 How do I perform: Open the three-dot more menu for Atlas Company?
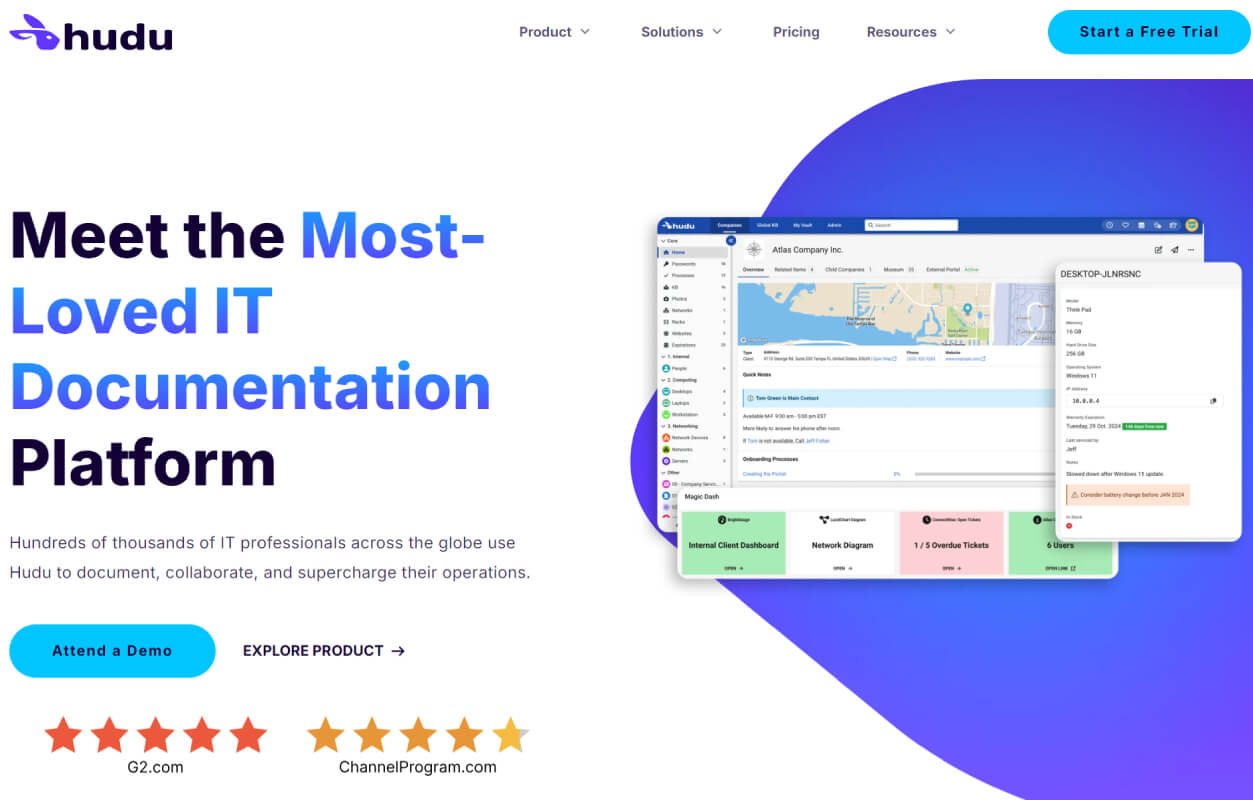click(1191, 250)
